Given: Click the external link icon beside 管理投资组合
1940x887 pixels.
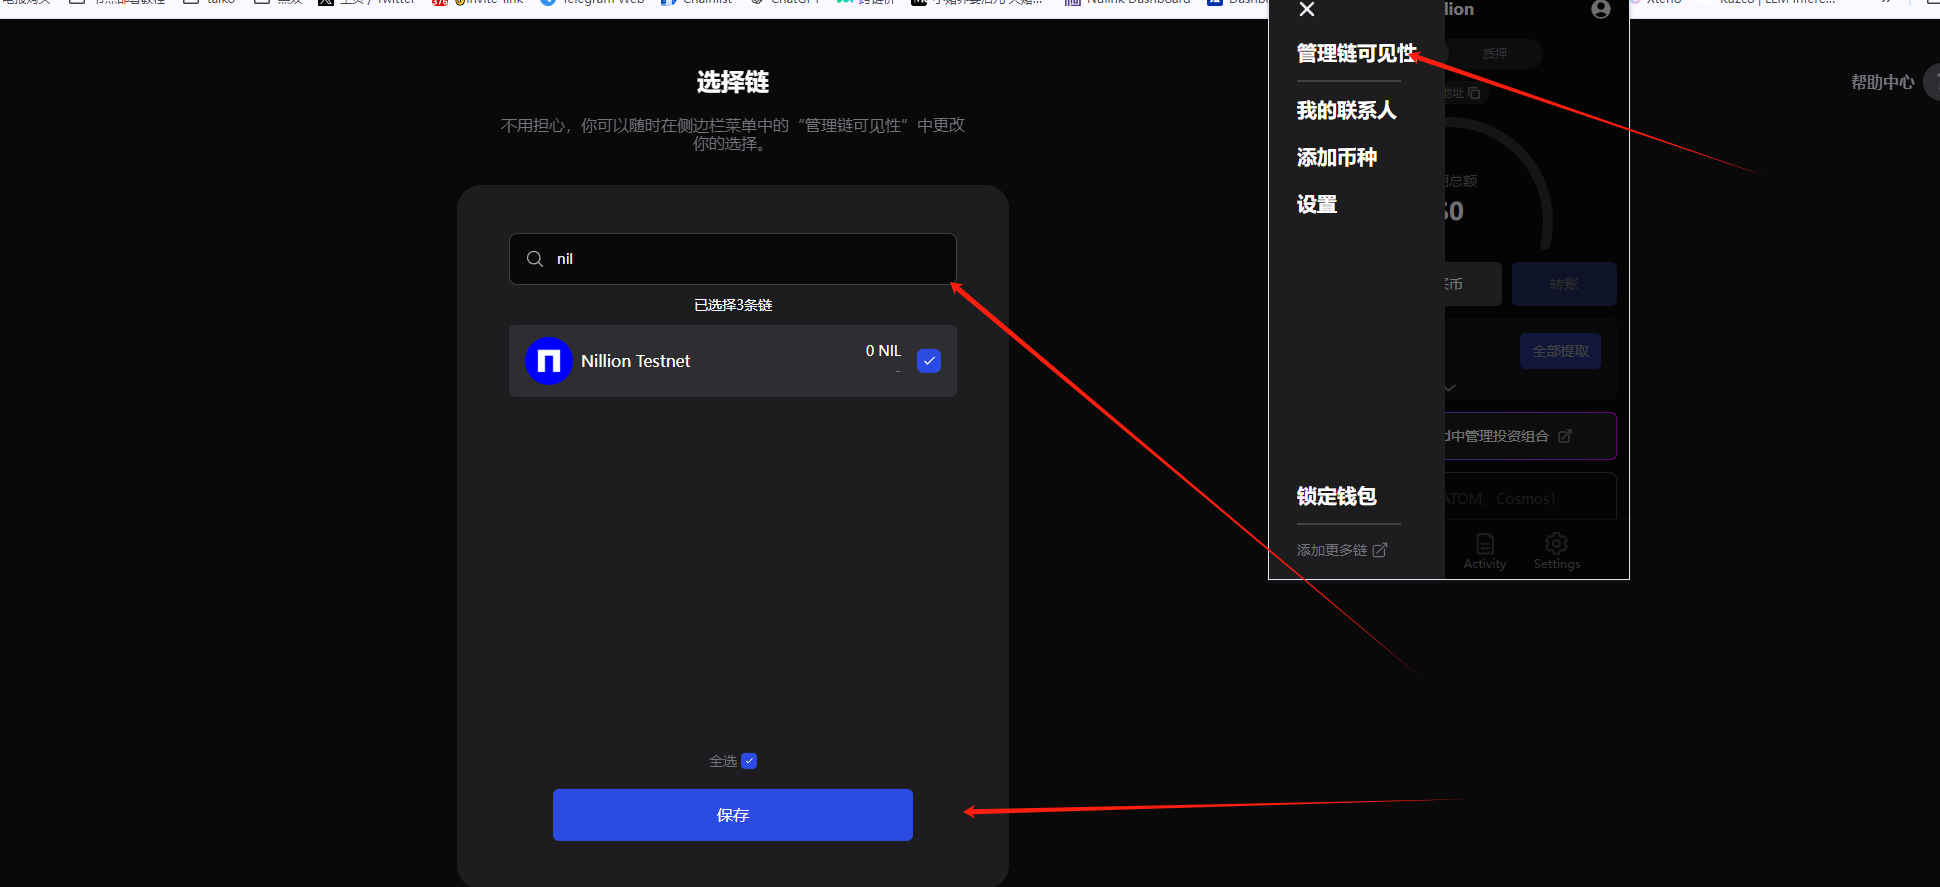Looking at the screenshot, I should coord(1565,436).
